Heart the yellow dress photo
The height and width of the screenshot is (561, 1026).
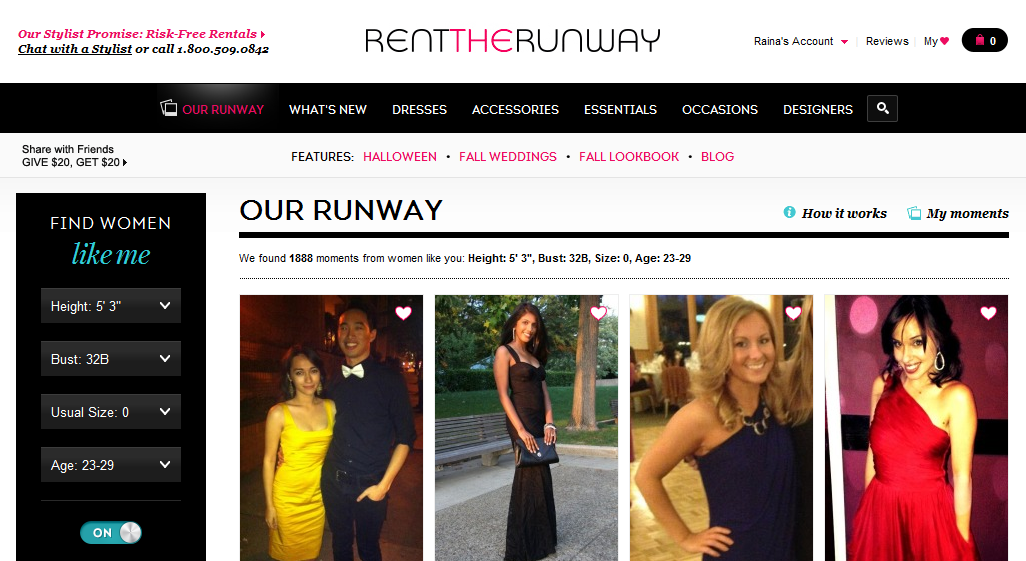(403, 313)
